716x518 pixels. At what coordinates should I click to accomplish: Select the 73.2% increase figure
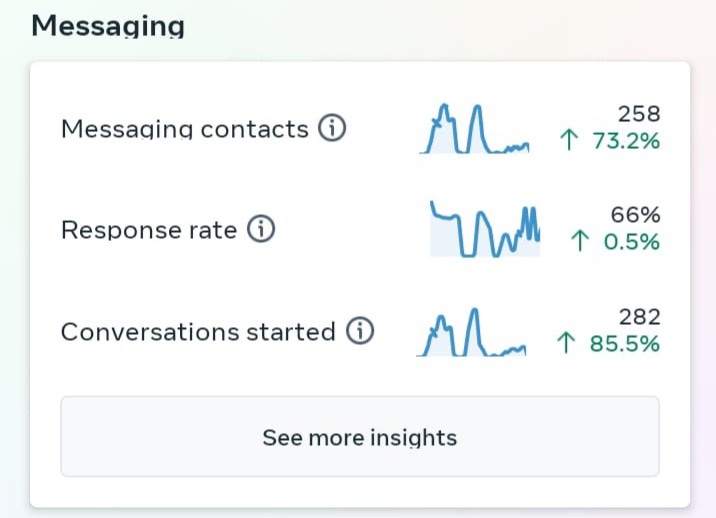point(626,142)
